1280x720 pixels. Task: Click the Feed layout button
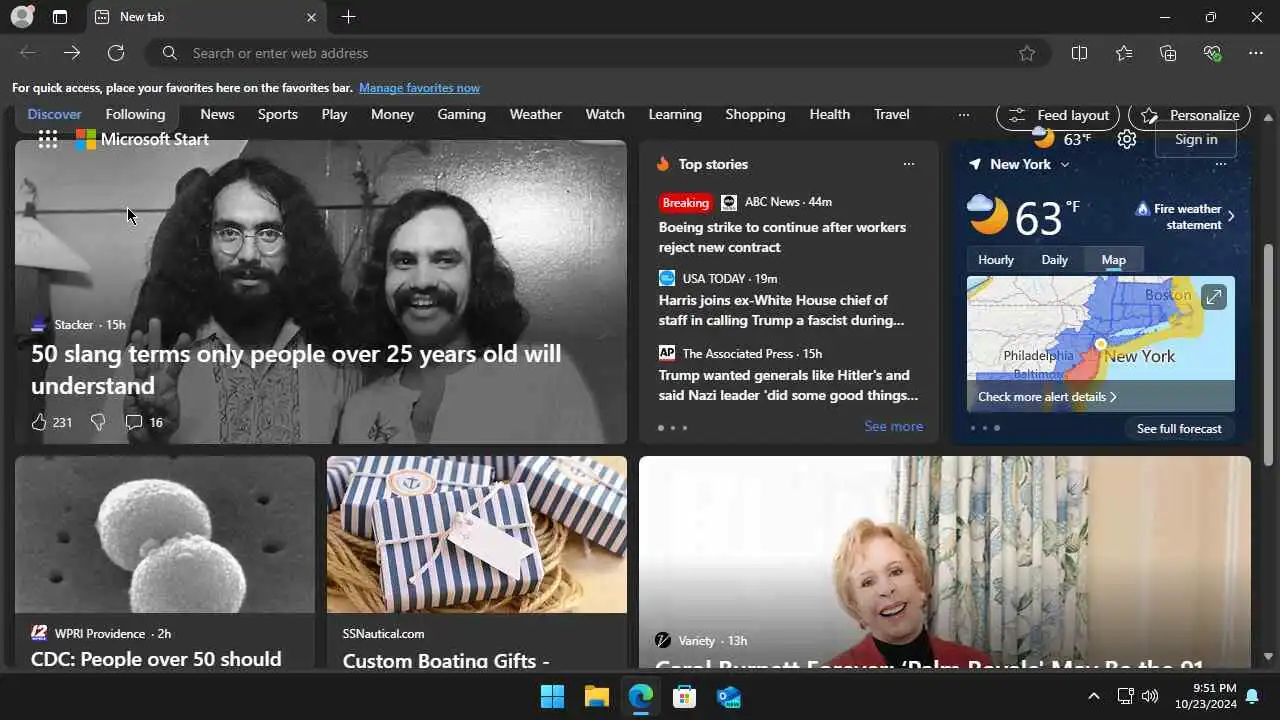coord(1058,115)
